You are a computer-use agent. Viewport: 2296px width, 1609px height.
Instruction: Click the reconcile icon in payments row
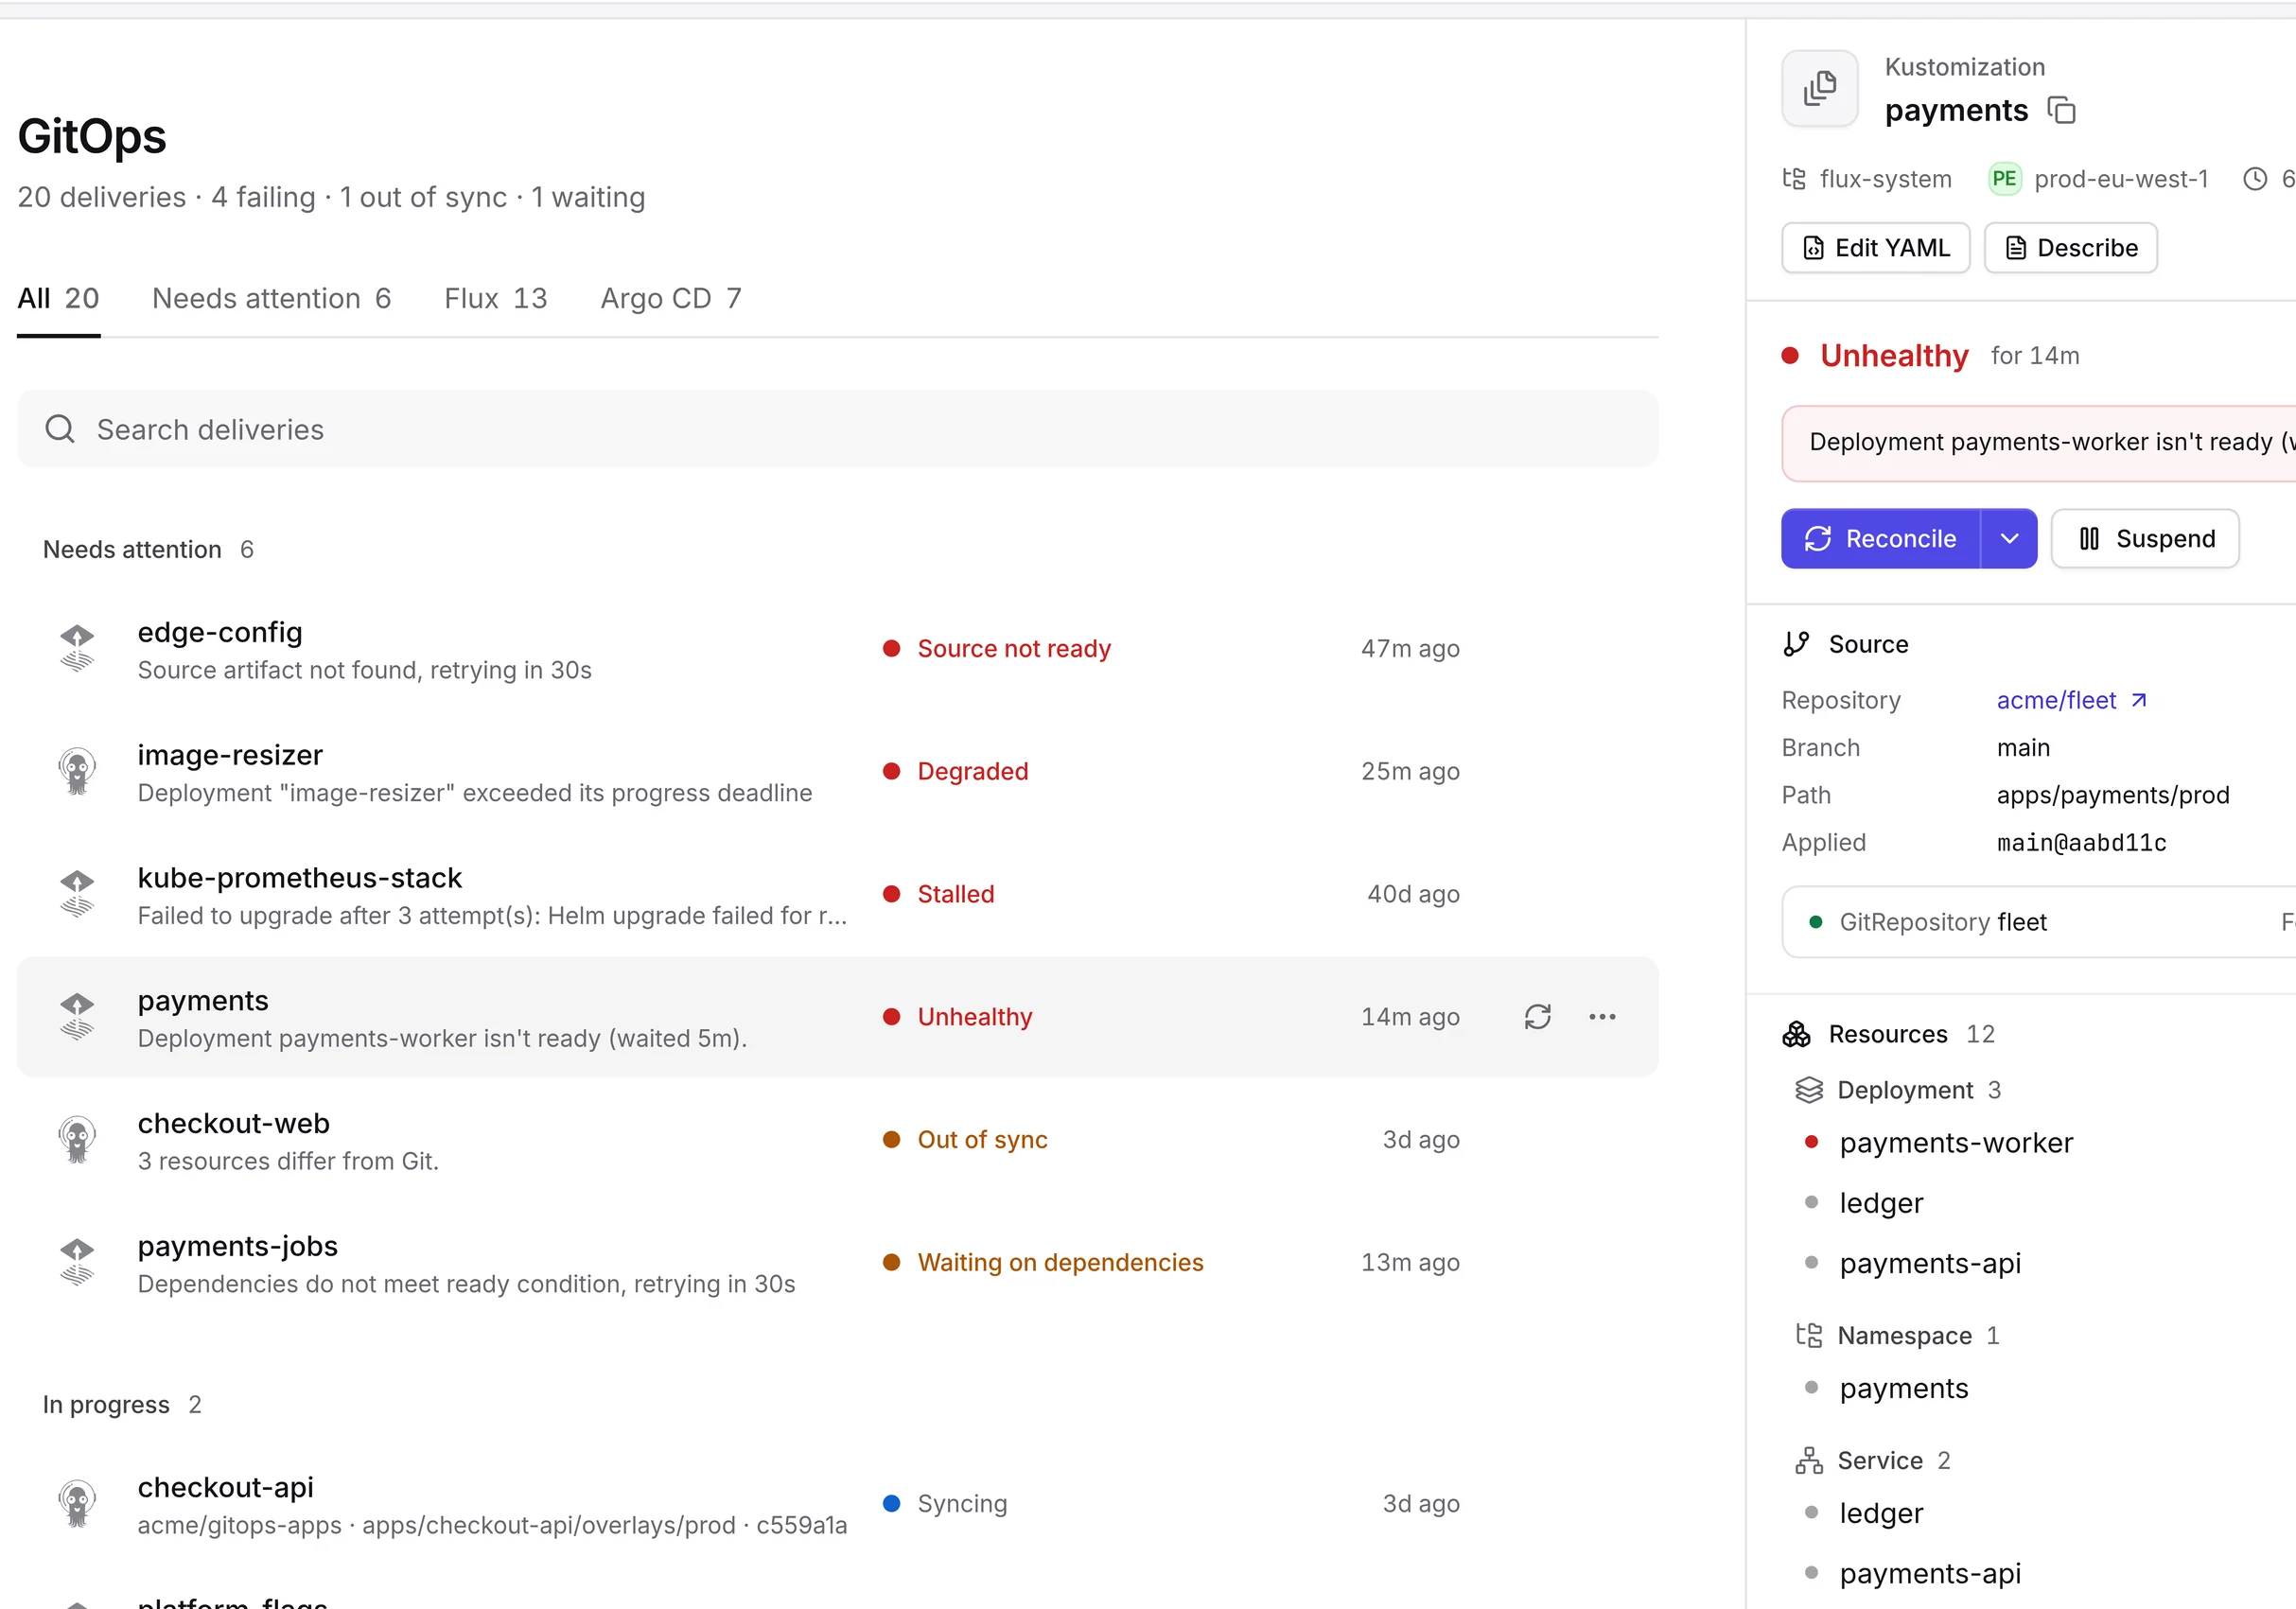click(1537, 1017)
